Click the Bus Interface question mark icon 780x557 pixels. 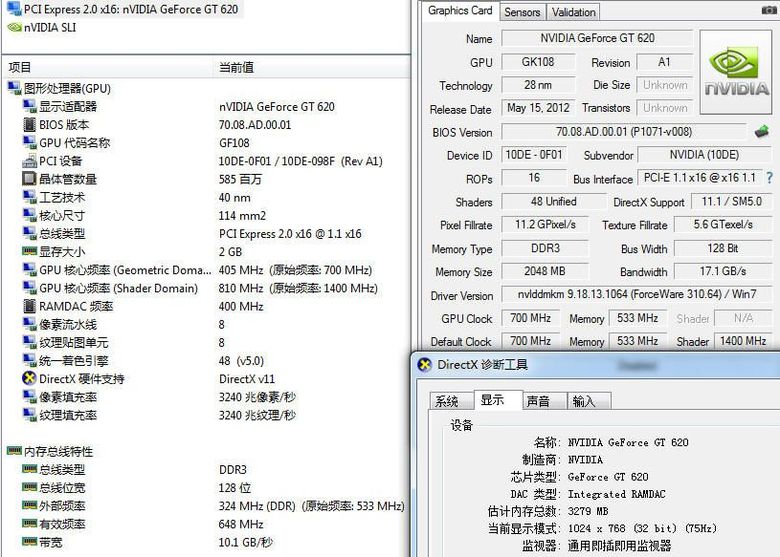coord(769,178)
